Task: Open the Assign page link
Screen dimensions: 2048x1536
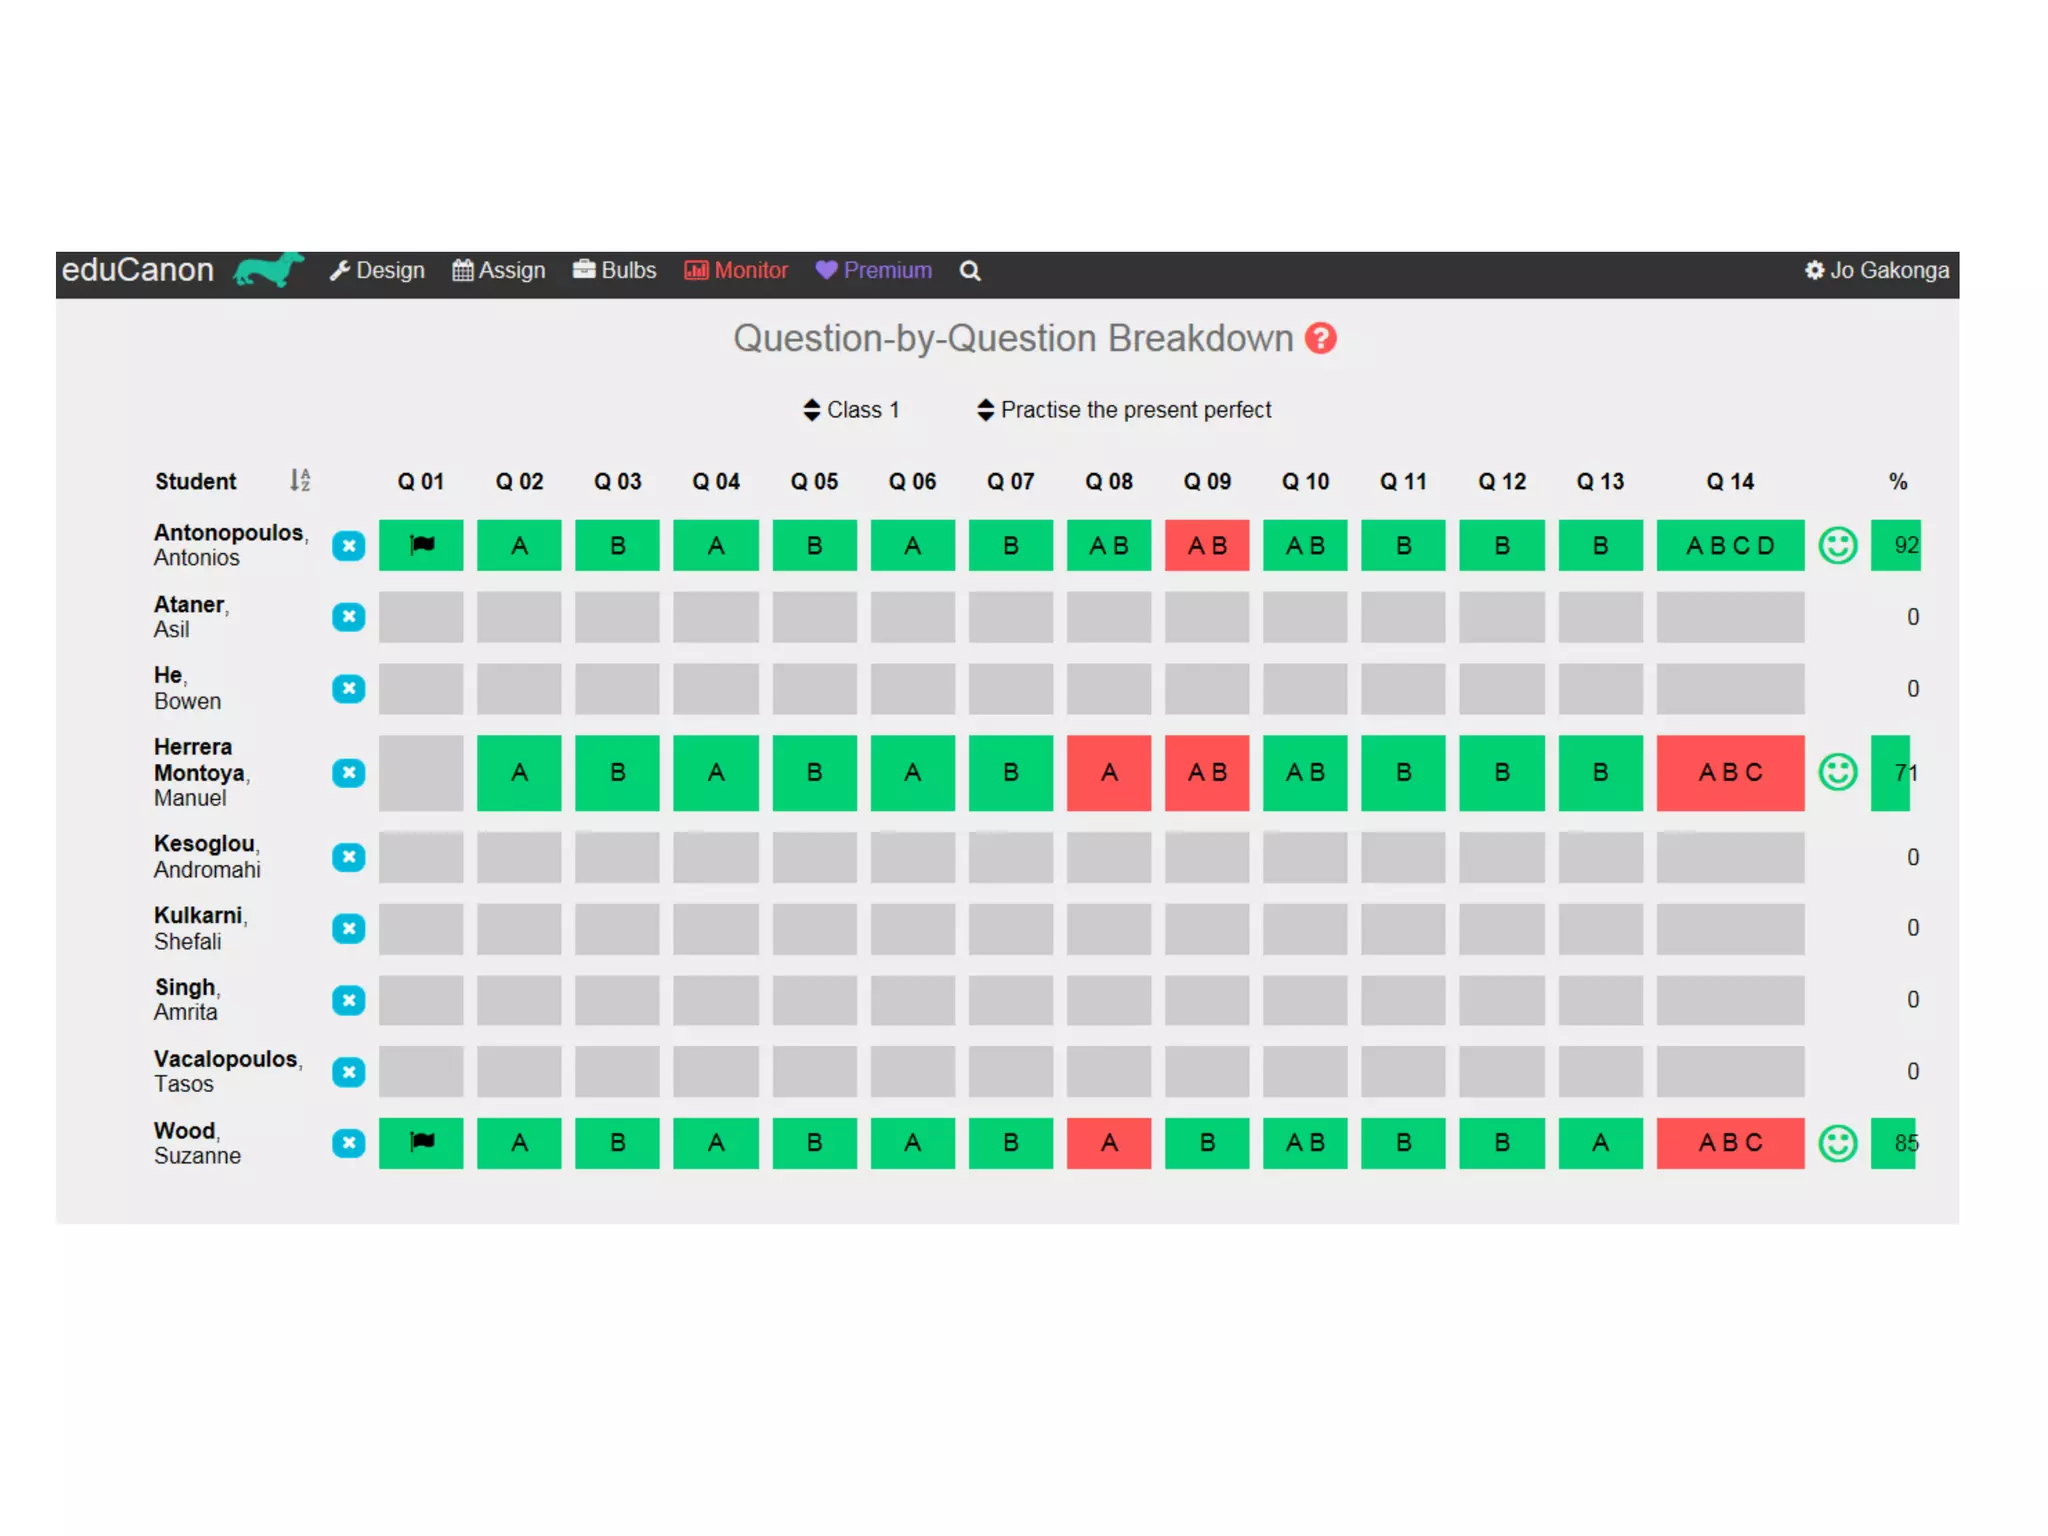Action: (498, 271)
